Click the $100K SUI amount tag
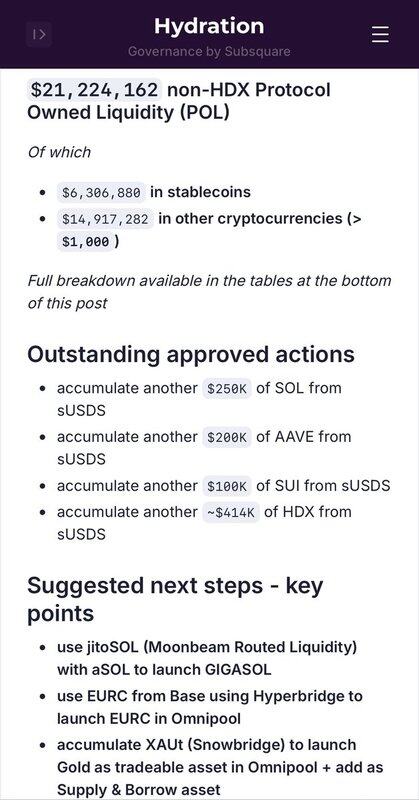 click(x=227, y=486)
